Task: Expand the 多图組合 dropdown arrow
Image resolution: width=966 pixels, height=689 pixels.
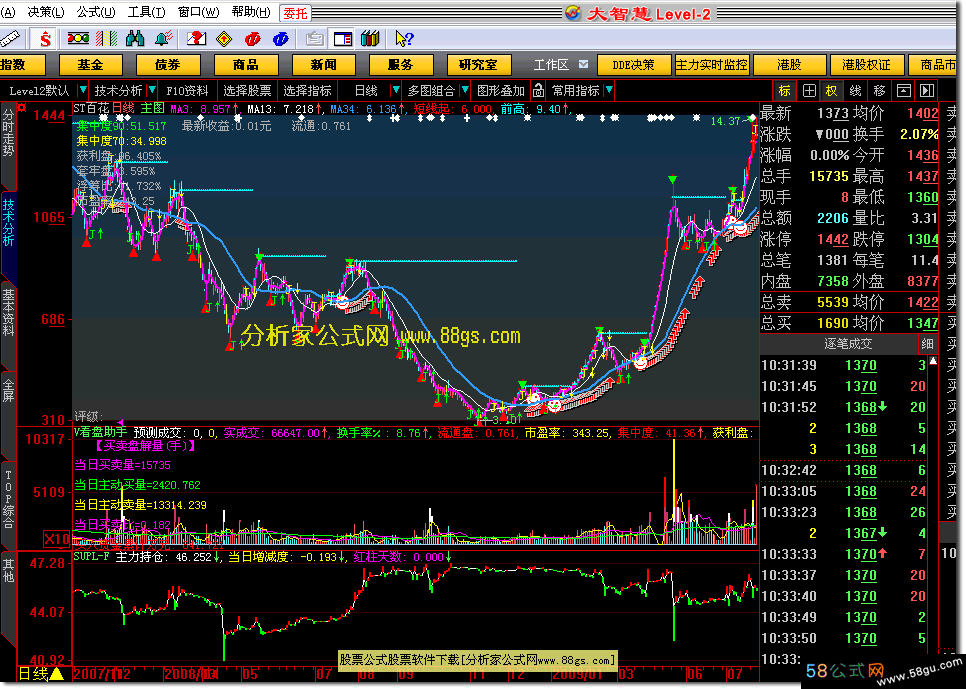Action: tap(465, 90)
